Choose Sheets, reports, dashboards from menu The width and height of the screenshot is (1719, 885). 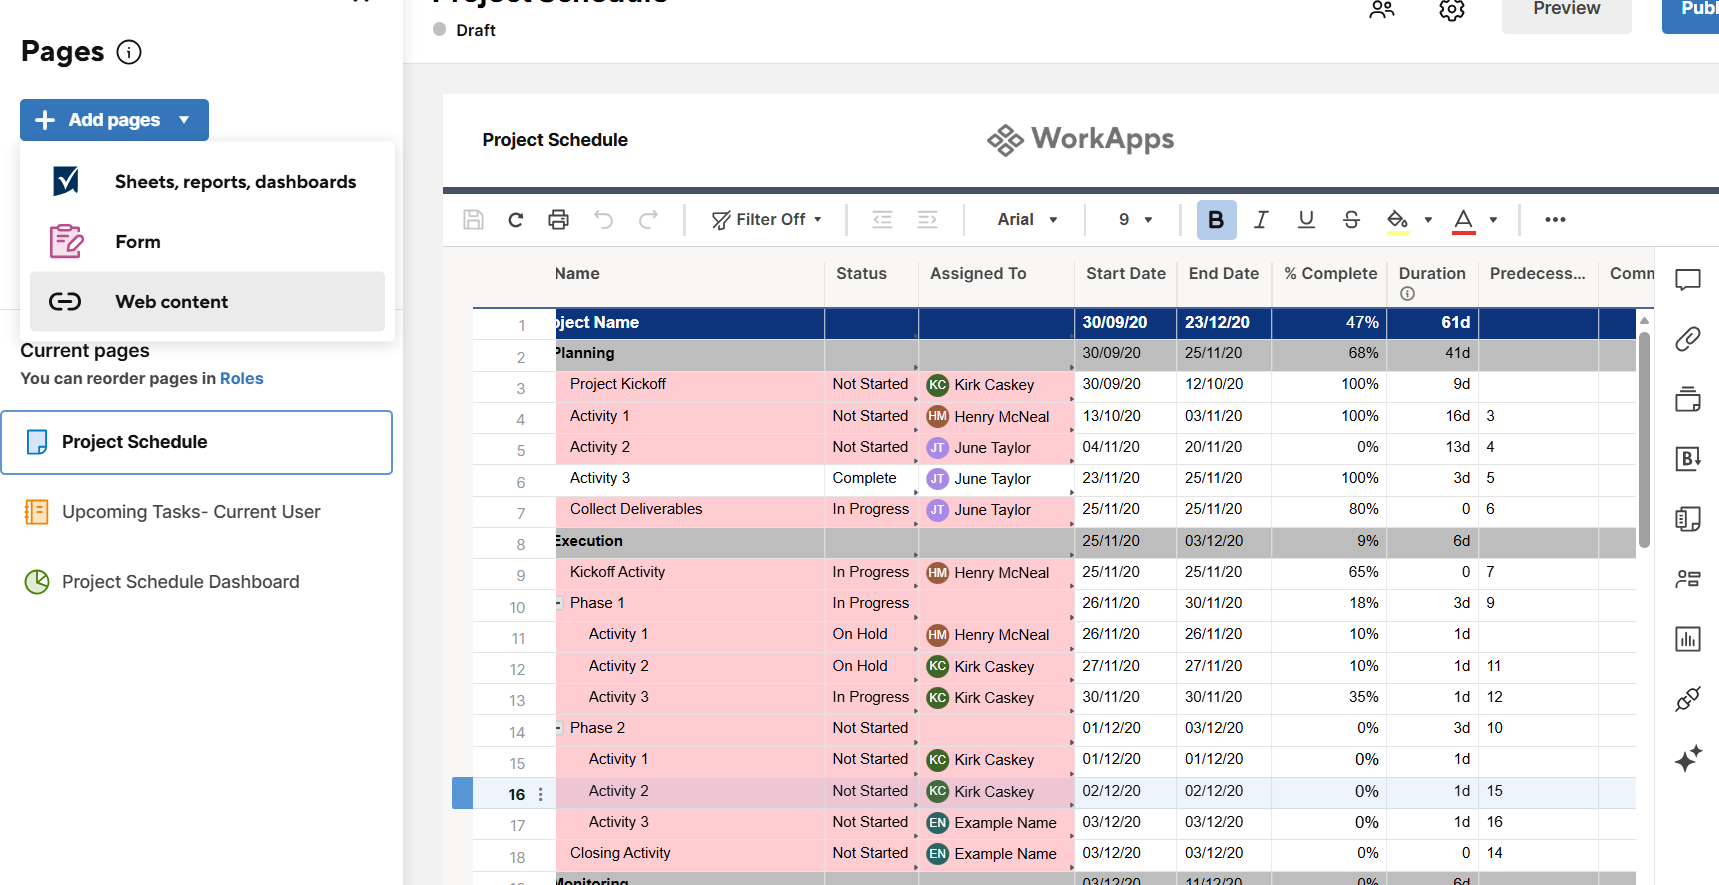(207, 182)
